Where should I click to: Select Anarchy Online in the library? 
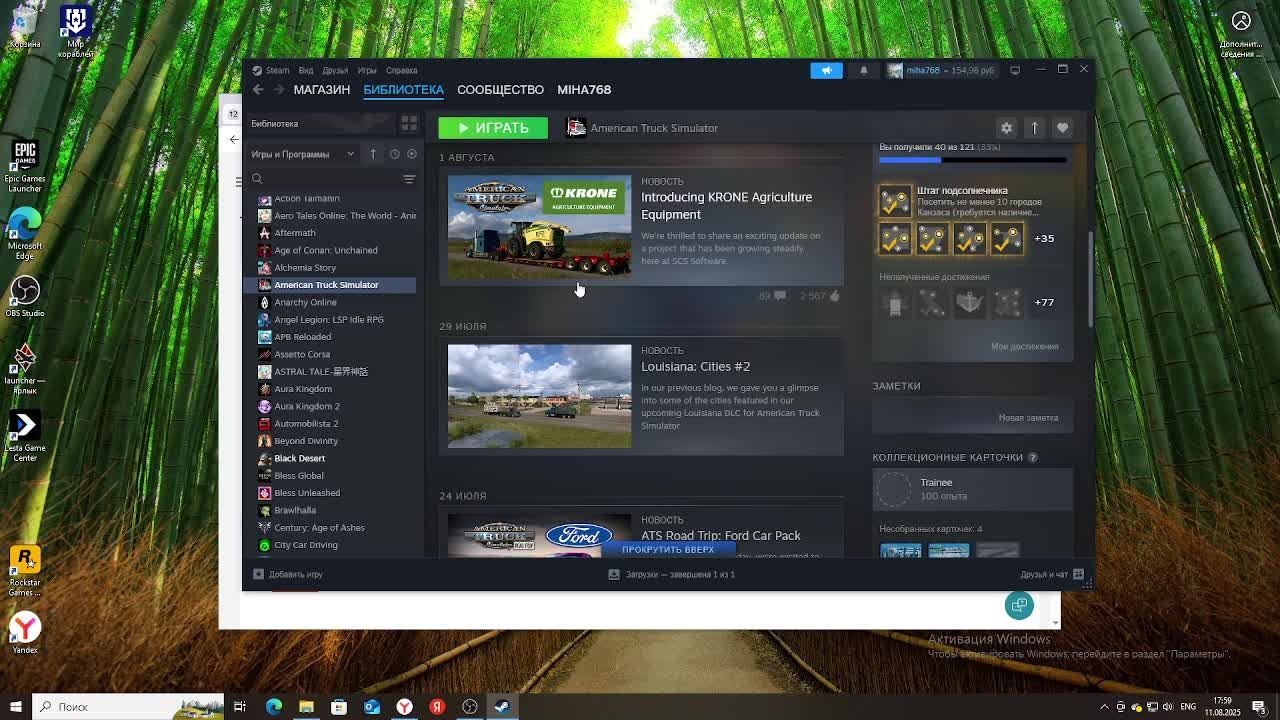click(x=305, y=302)
